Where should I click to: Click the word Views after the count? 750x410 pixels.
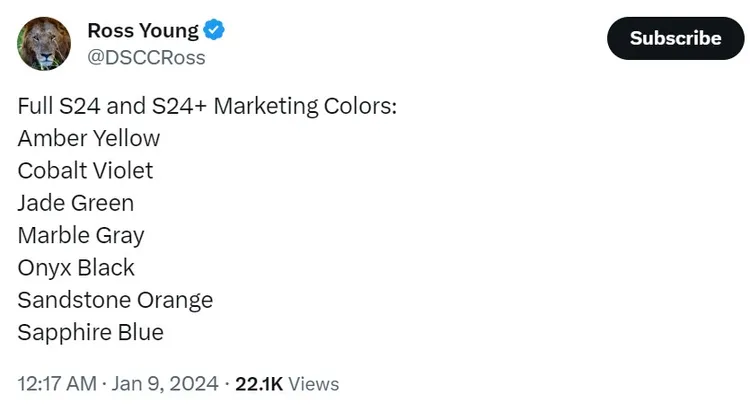tap(314, 384)
